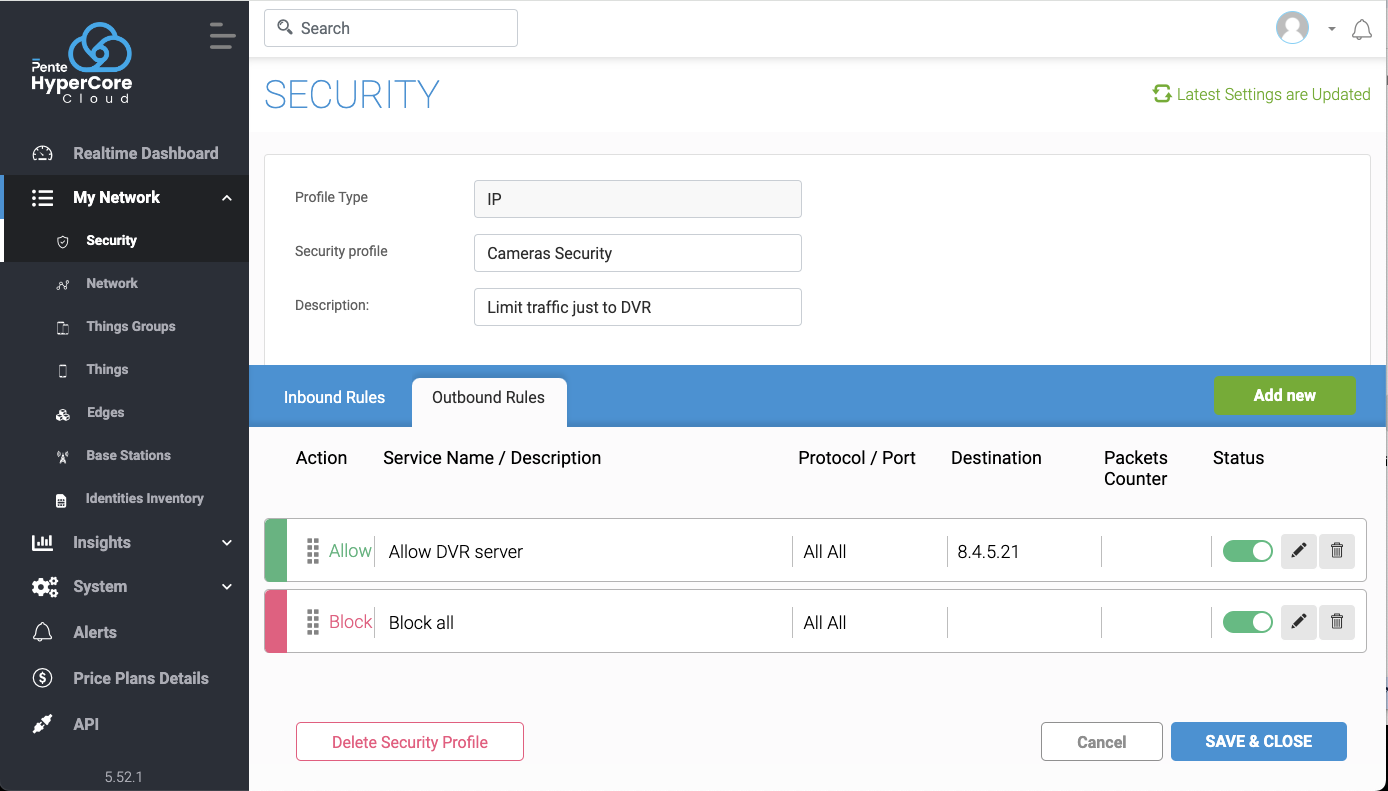Trash the Allow DVR server rule
Viewport: 1388px width, 791px height.
pyautogui.click(x=1337, y=551)
